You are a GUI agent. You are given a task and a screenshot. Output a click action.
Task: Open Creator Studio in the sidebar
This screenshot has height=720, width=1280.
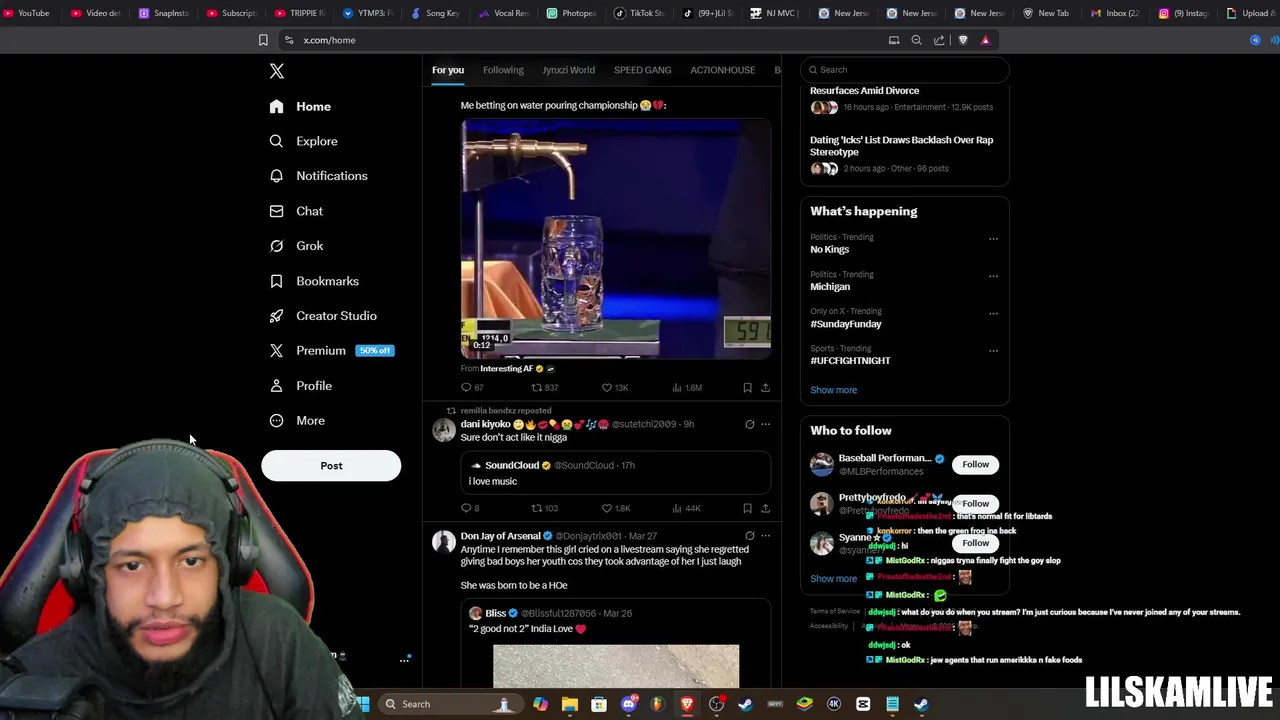(323, 316)
